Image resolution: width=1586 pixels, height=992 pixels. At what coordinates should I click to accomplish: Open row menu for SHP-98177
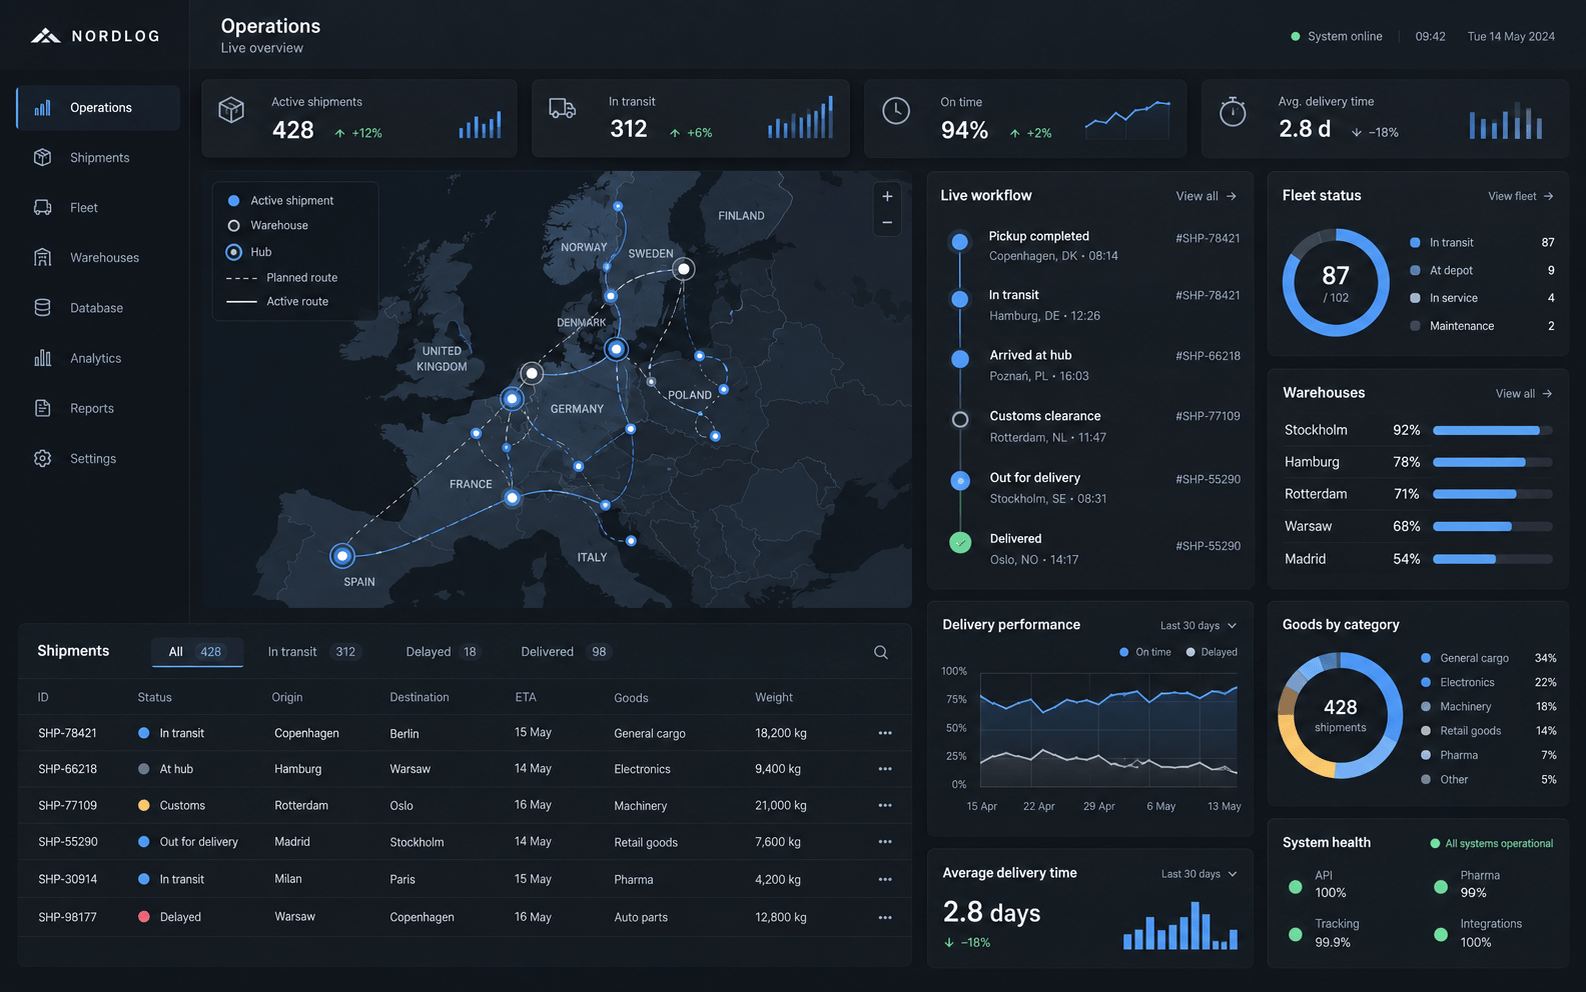885,917
